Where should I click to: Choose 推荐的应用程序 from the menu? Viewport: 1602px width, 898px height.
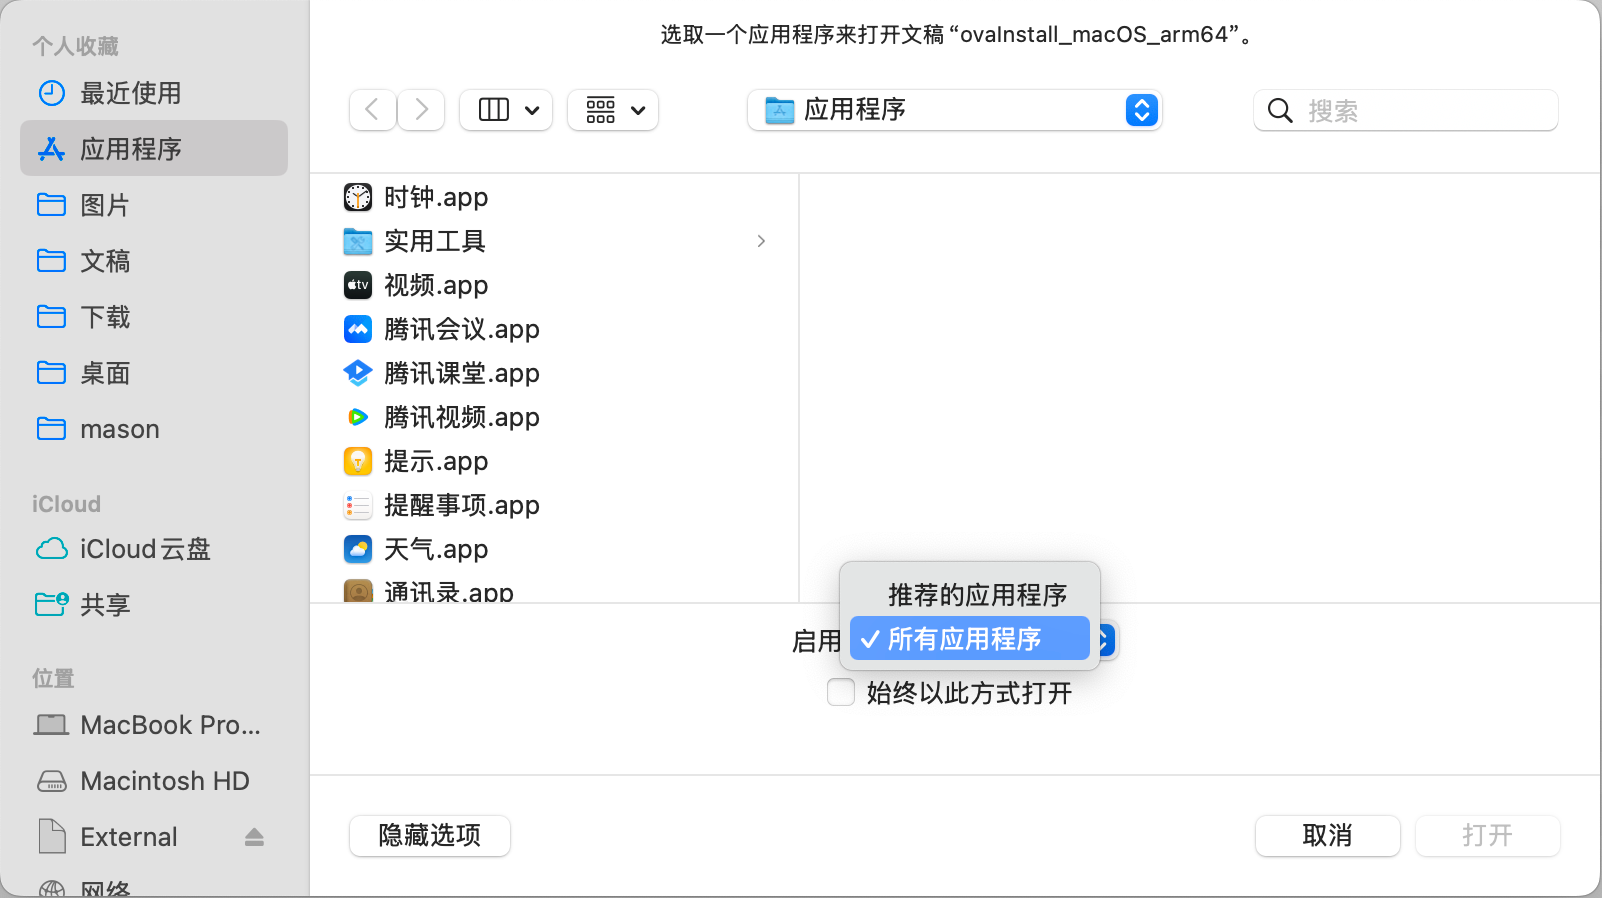976,595
